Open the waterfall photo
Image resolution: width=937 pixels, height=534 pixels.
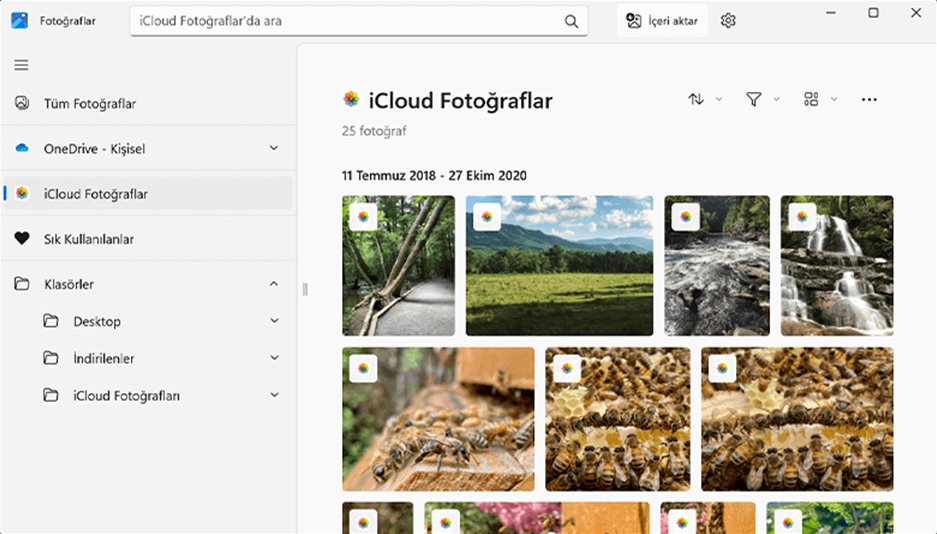coord(837,266)
